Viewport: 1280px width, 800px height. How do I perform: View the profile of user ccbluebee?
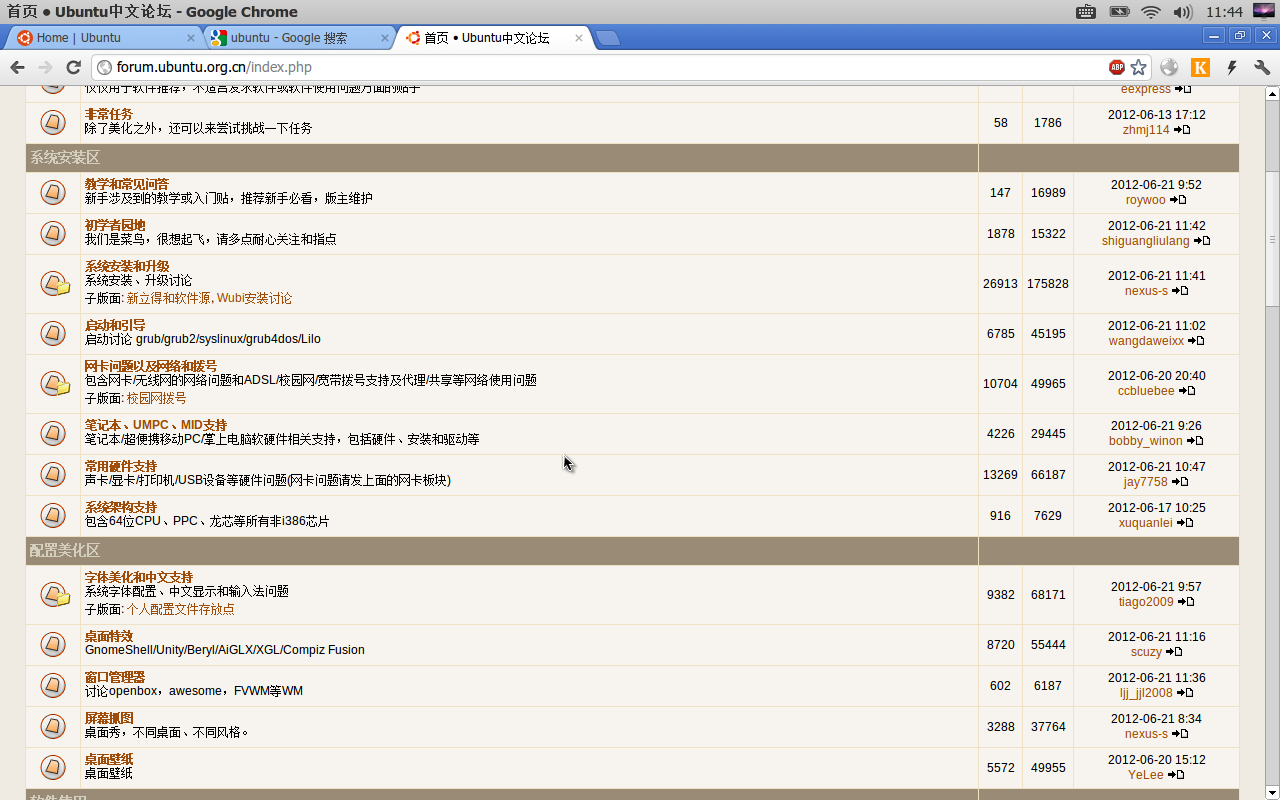point(1146,391)
